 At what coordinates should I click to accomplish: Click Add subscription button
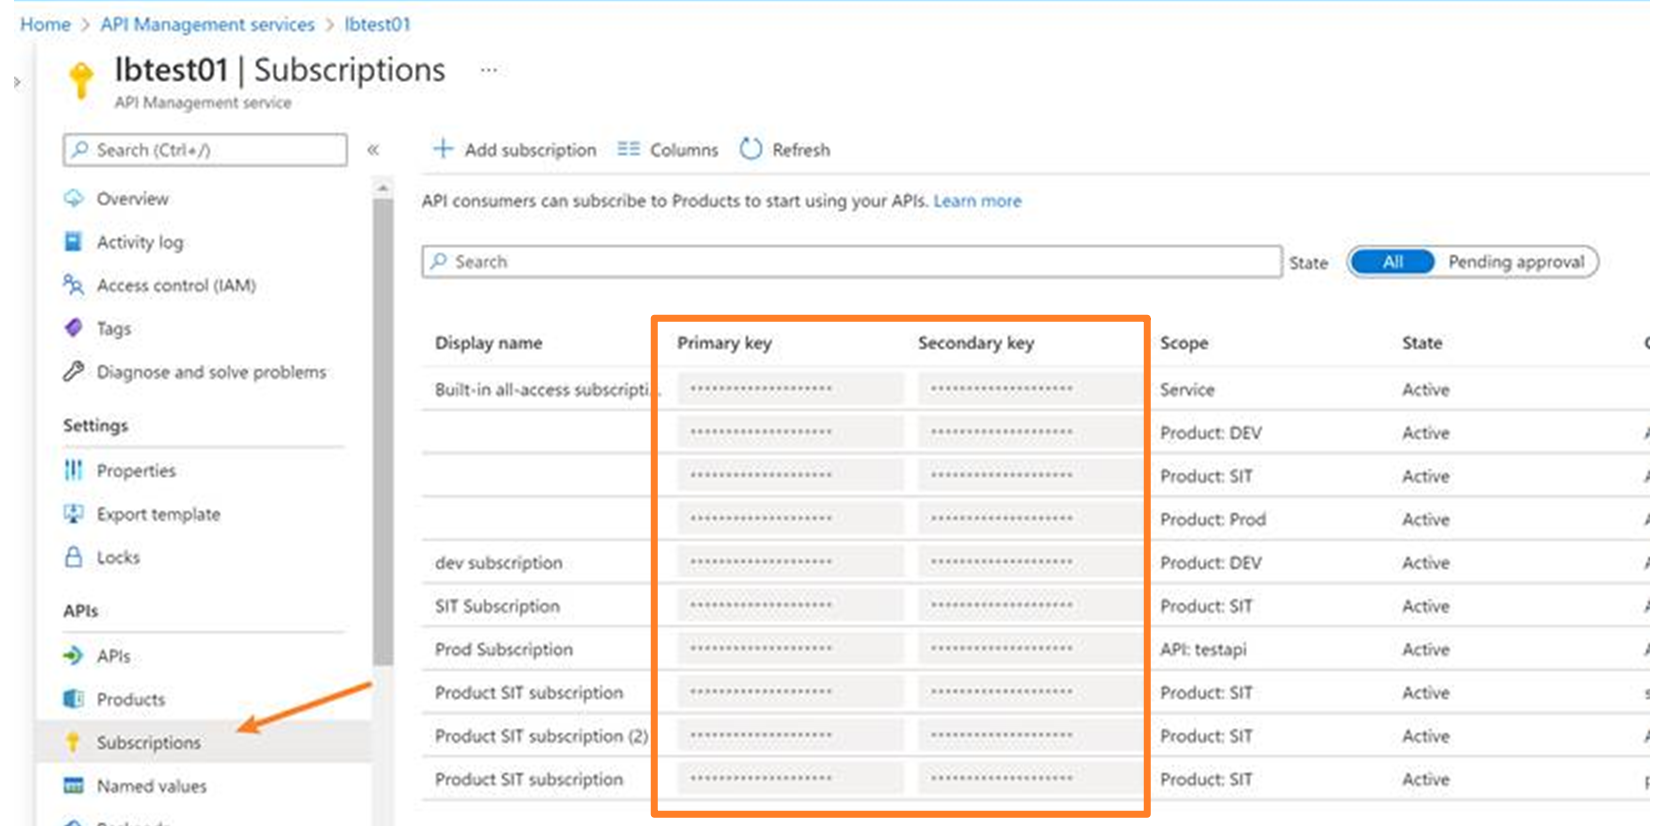coord(515,150)
